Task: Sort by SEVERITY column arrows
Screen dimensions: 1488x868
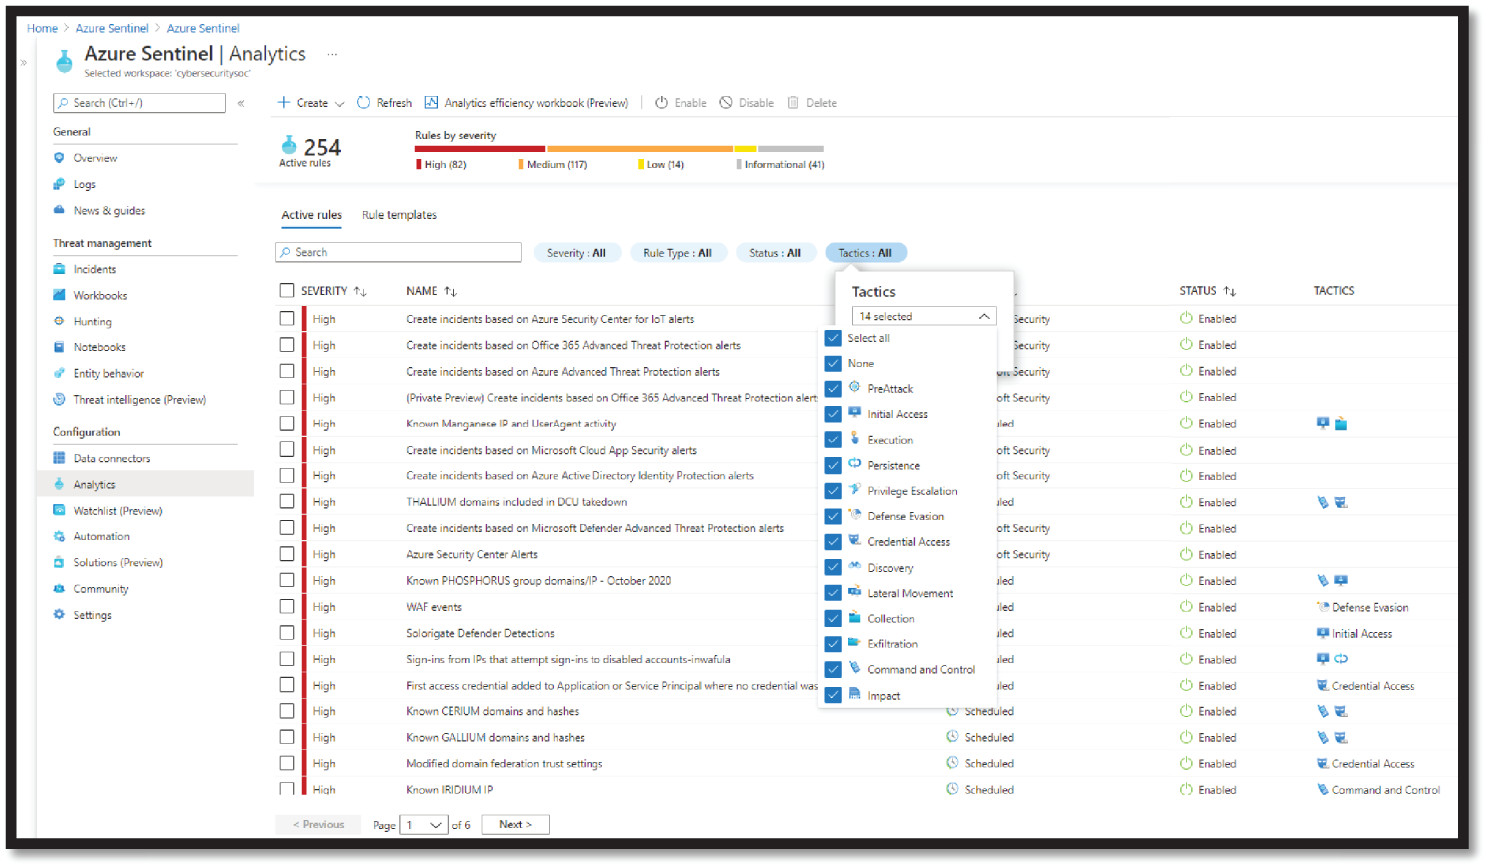Action: click(360, 291)
